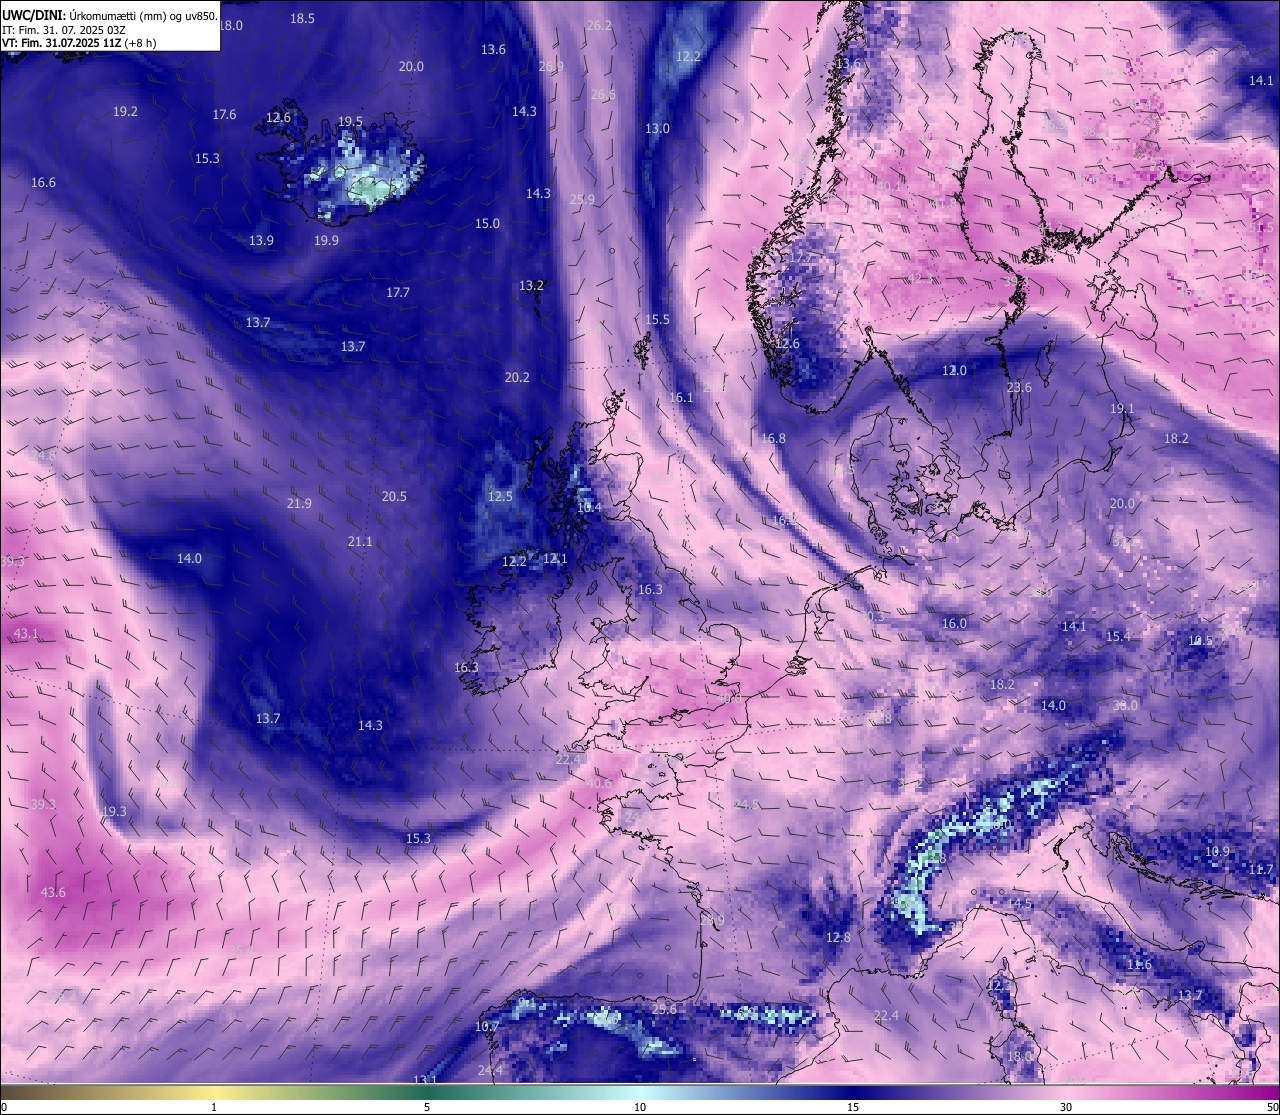This screenshot has width=1280, height=1115.
Task: Select the 20.2 value northwest of Scotland
Action: point(517,377)
